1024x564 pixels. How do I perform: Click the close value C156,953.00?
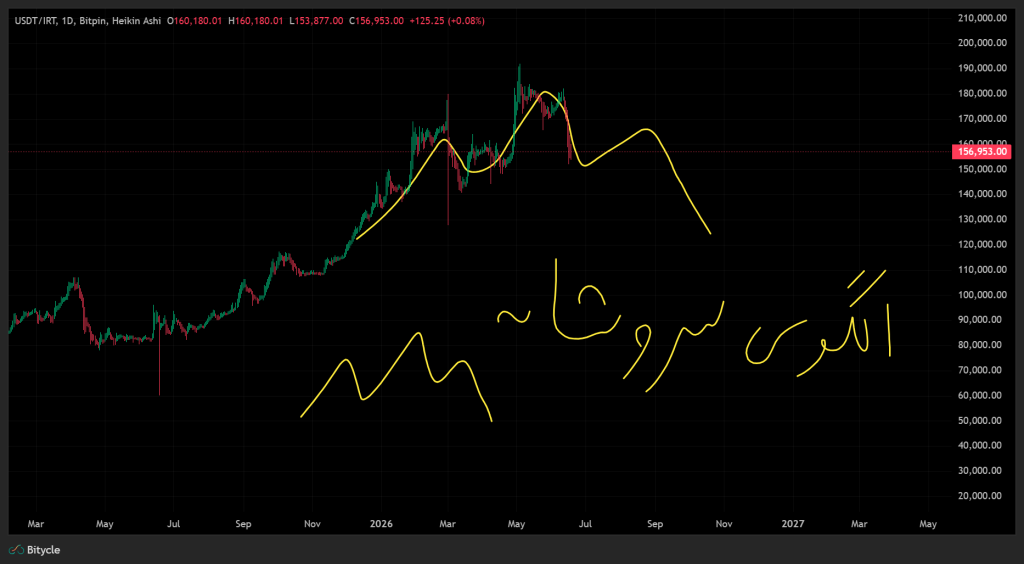click(x=376, y=21)
